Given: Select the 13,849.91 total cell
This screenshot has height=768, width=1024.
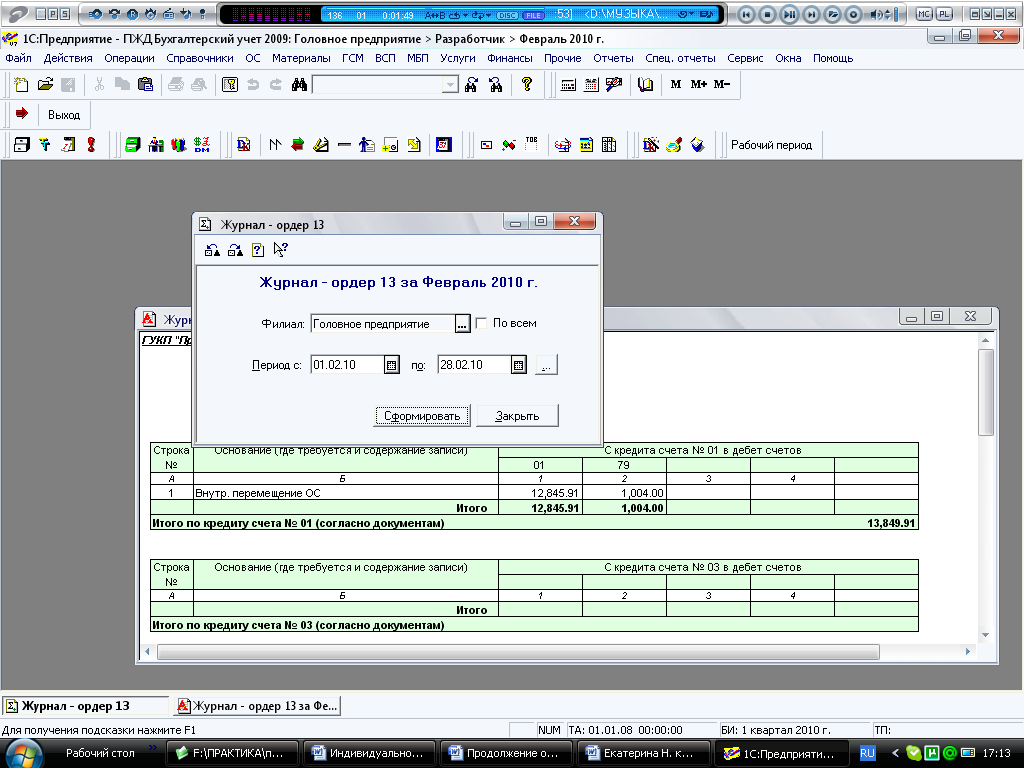Looking at the screenshot, I should pyautogui.click(x=891, y=523).
